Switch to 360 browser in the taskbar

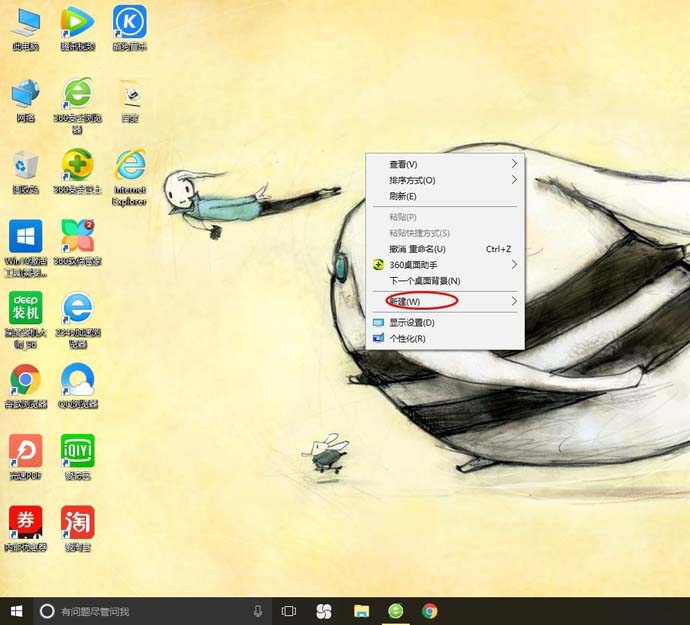(396, 611)
